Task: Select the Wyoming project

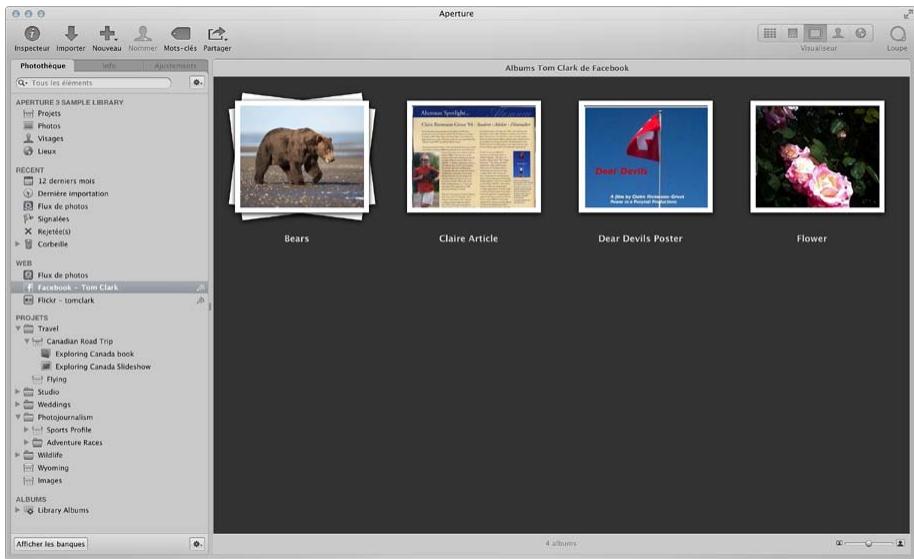Action: [x=52, y=468]
